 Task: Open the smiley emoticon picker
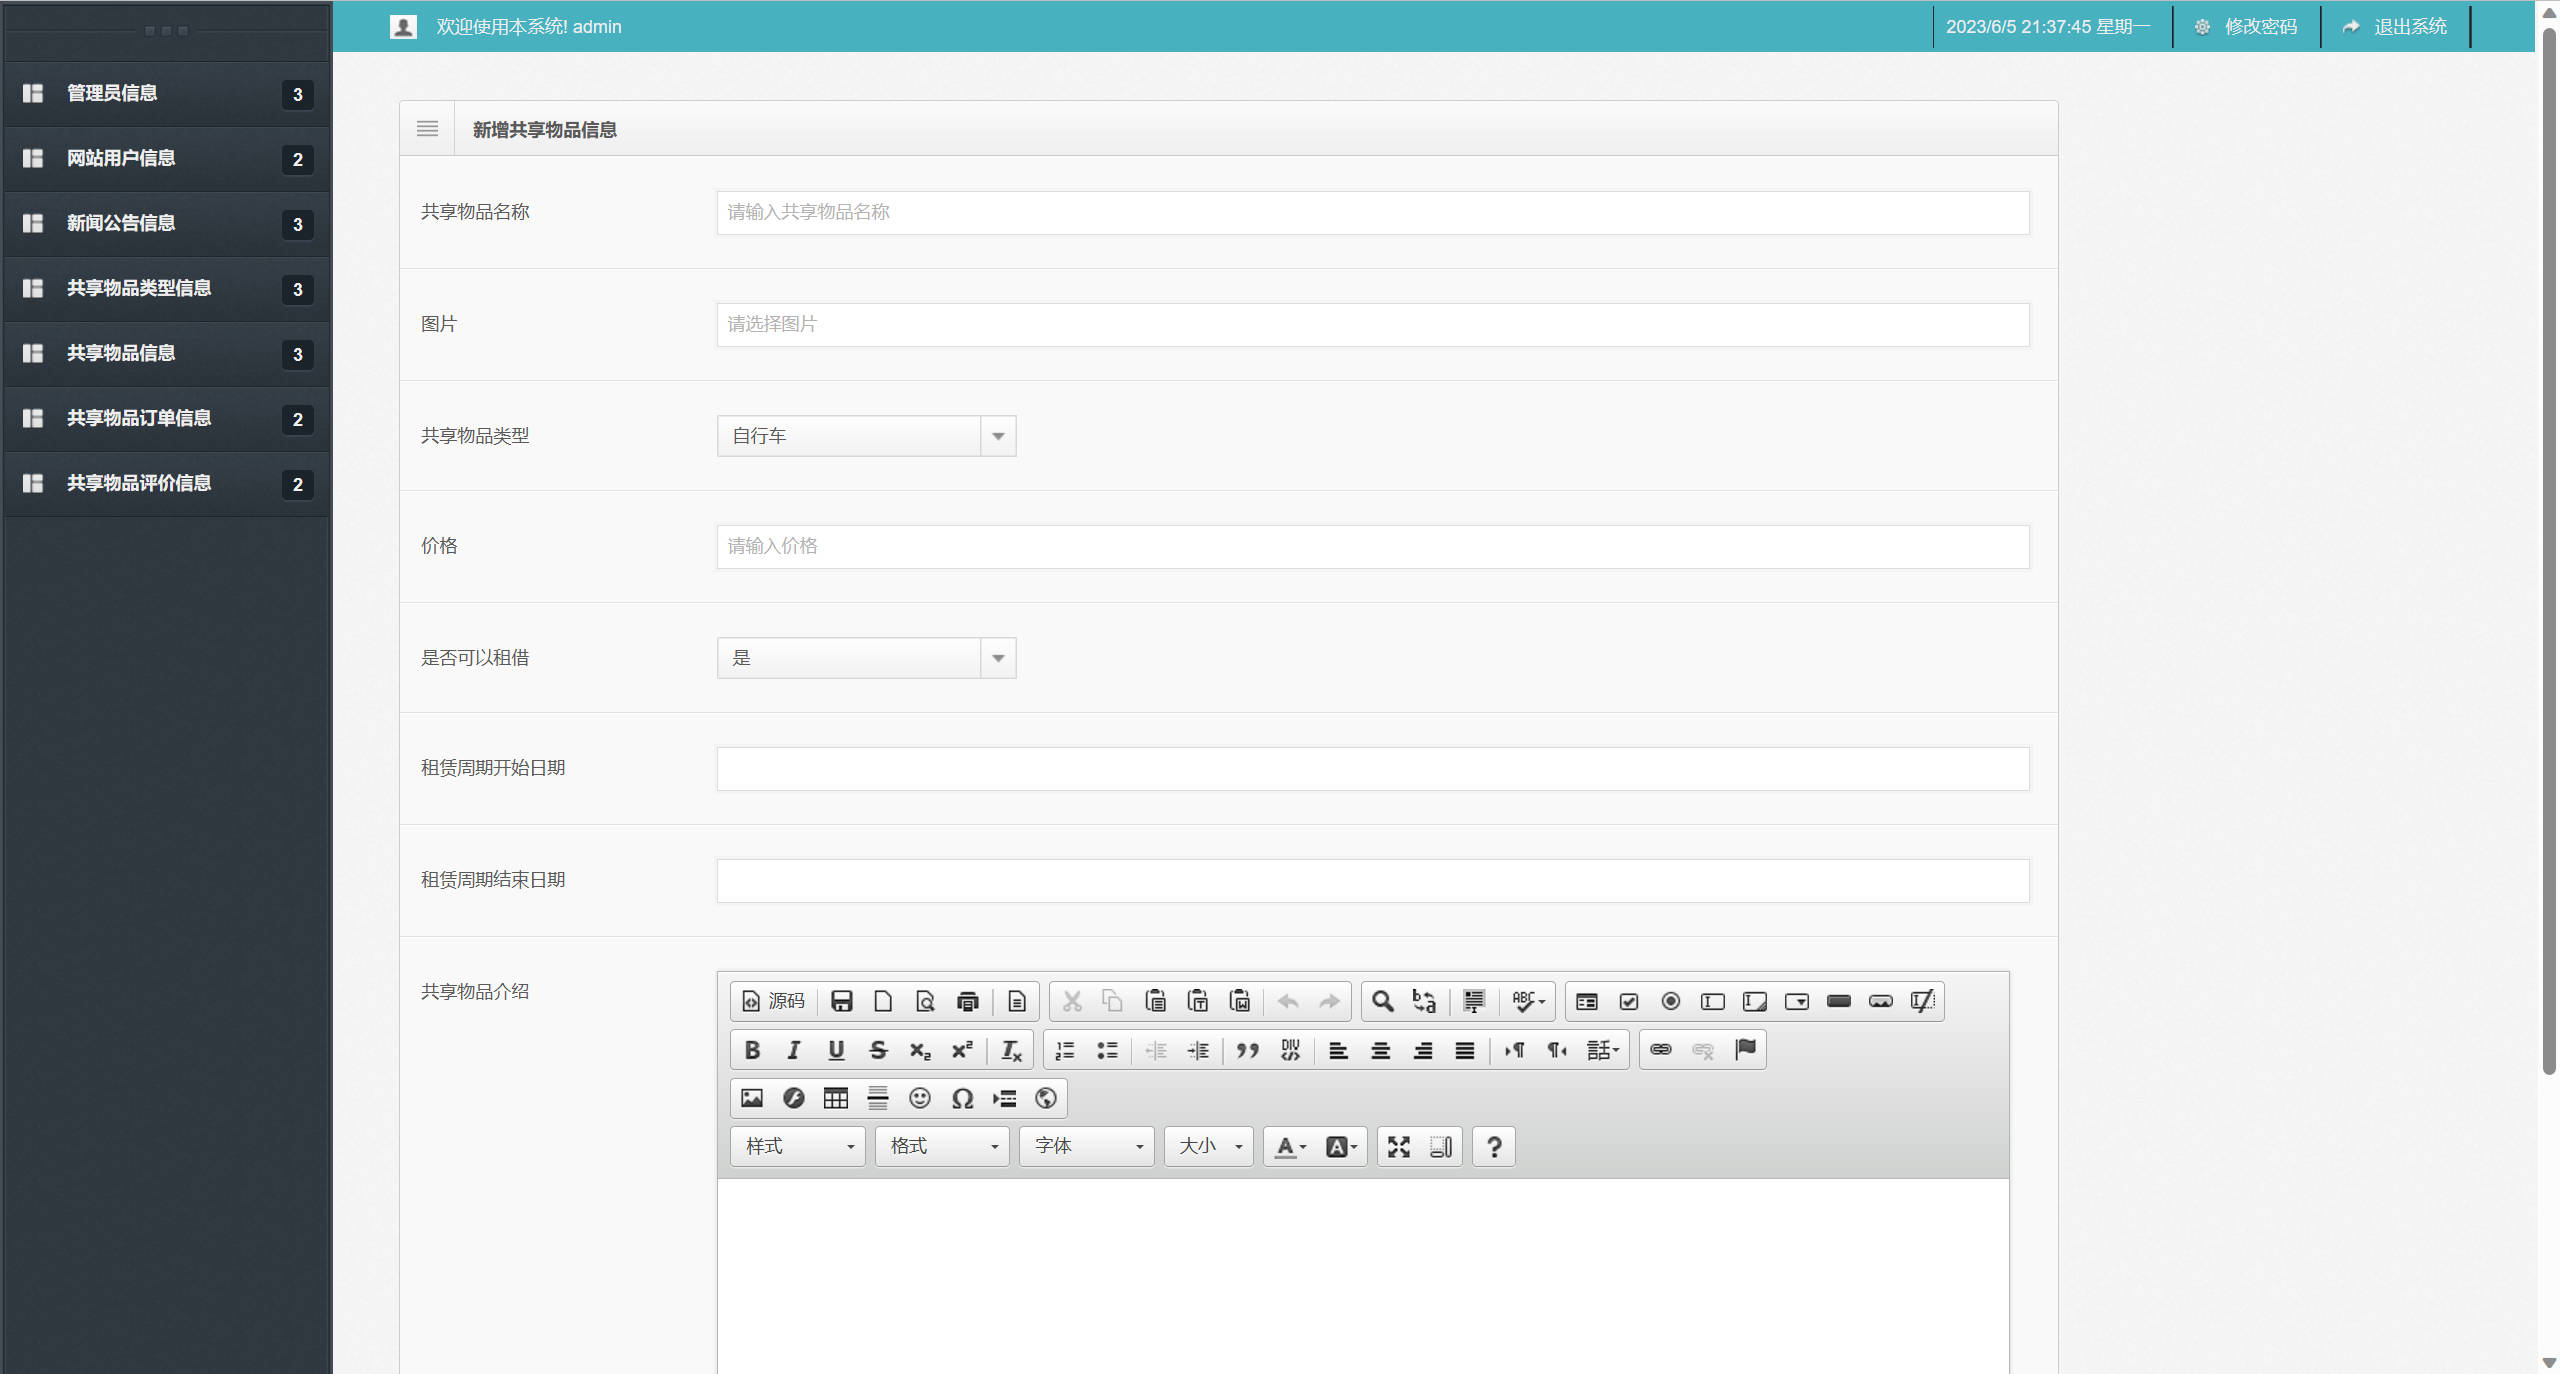919,1098
